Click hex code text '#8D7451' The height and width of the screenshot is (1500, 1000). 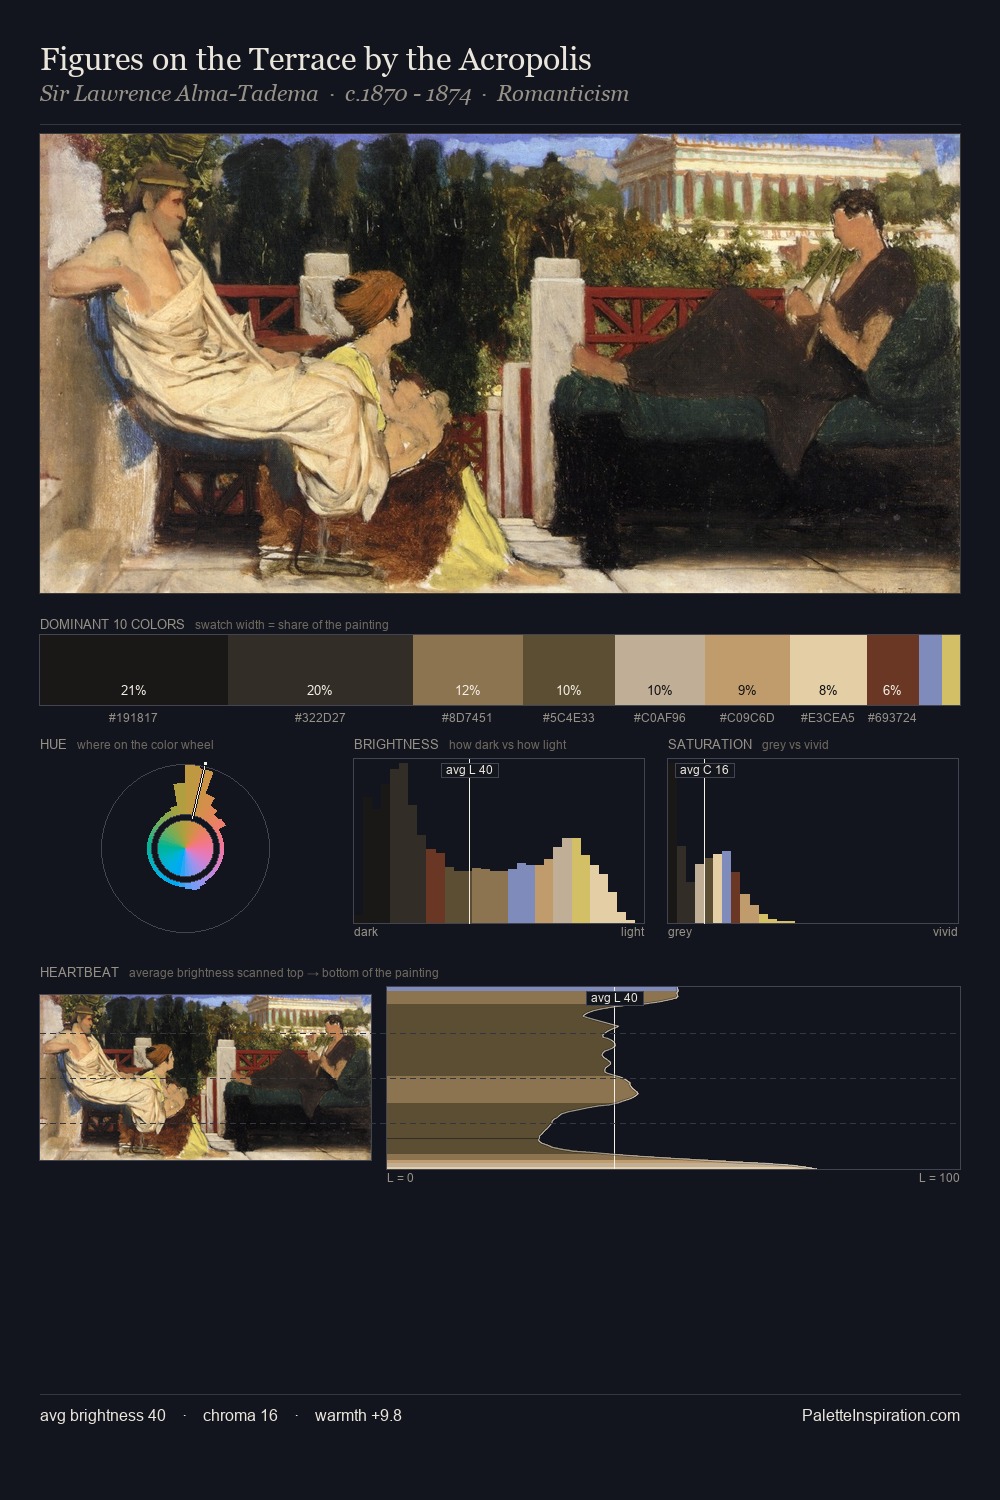pyautogui.click(x=467, y=718)
